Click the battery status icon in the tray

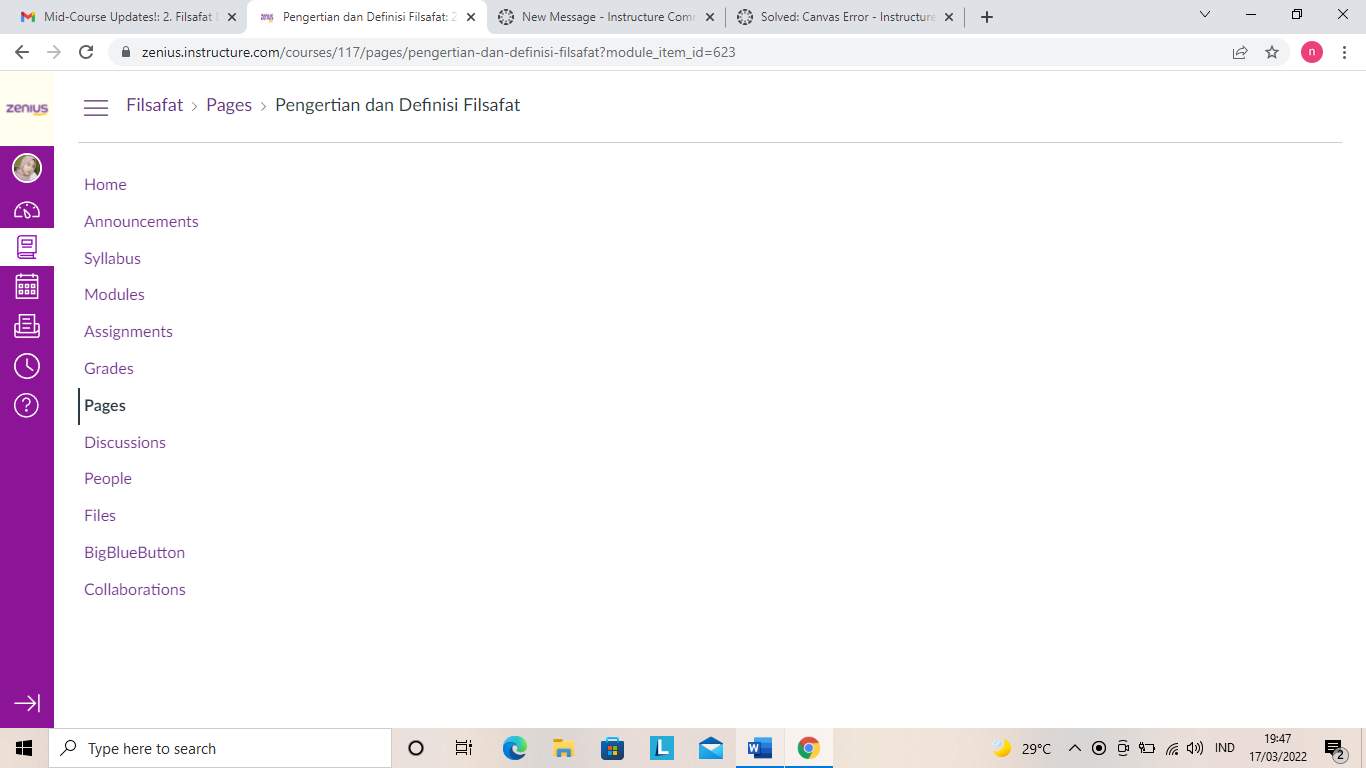[x=1148, y=748]
